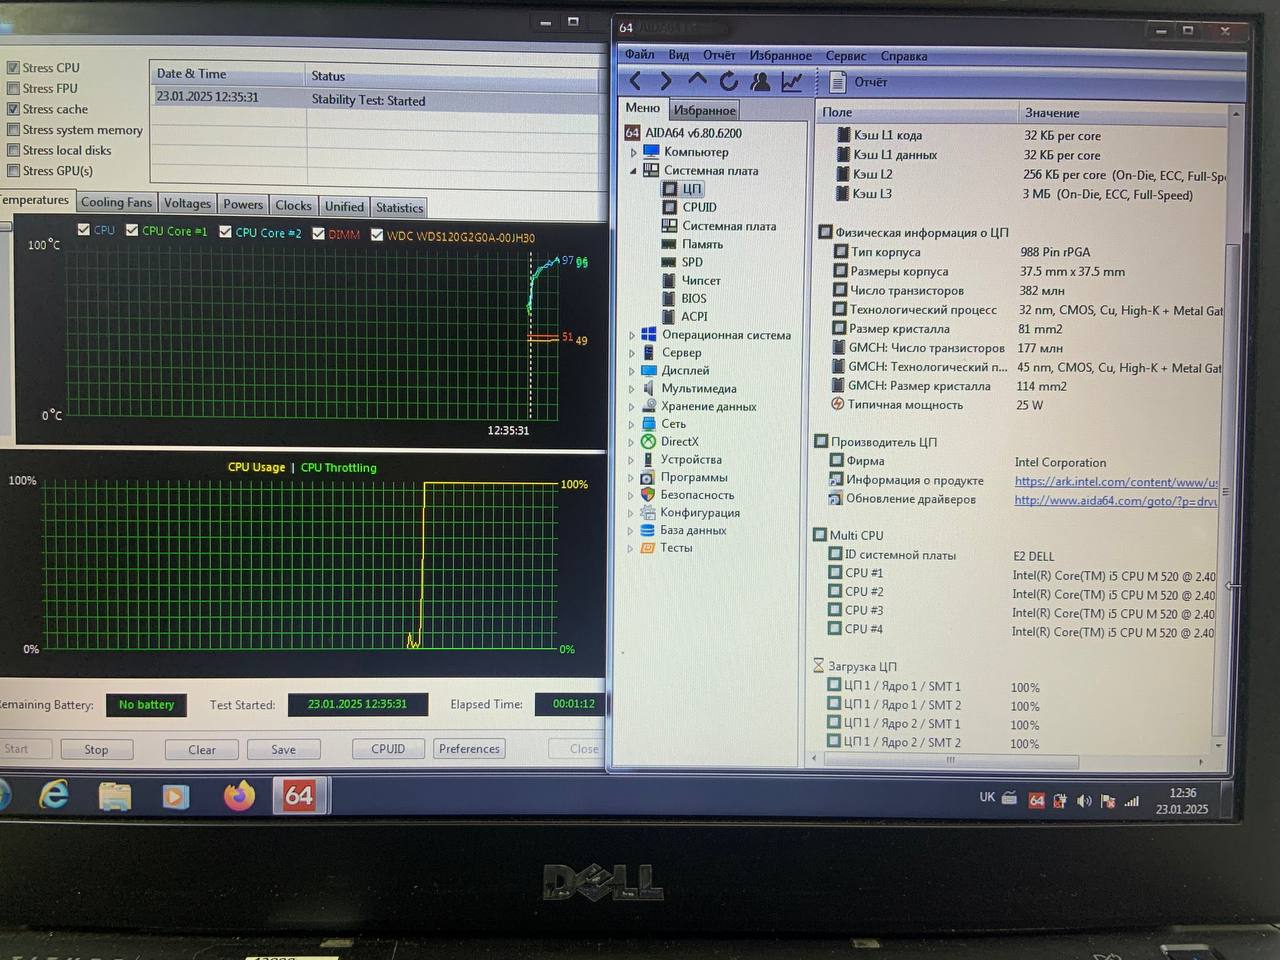The image size is (1280, 960).
Task: Open the Сервис menu
Action: pos(846,56)
